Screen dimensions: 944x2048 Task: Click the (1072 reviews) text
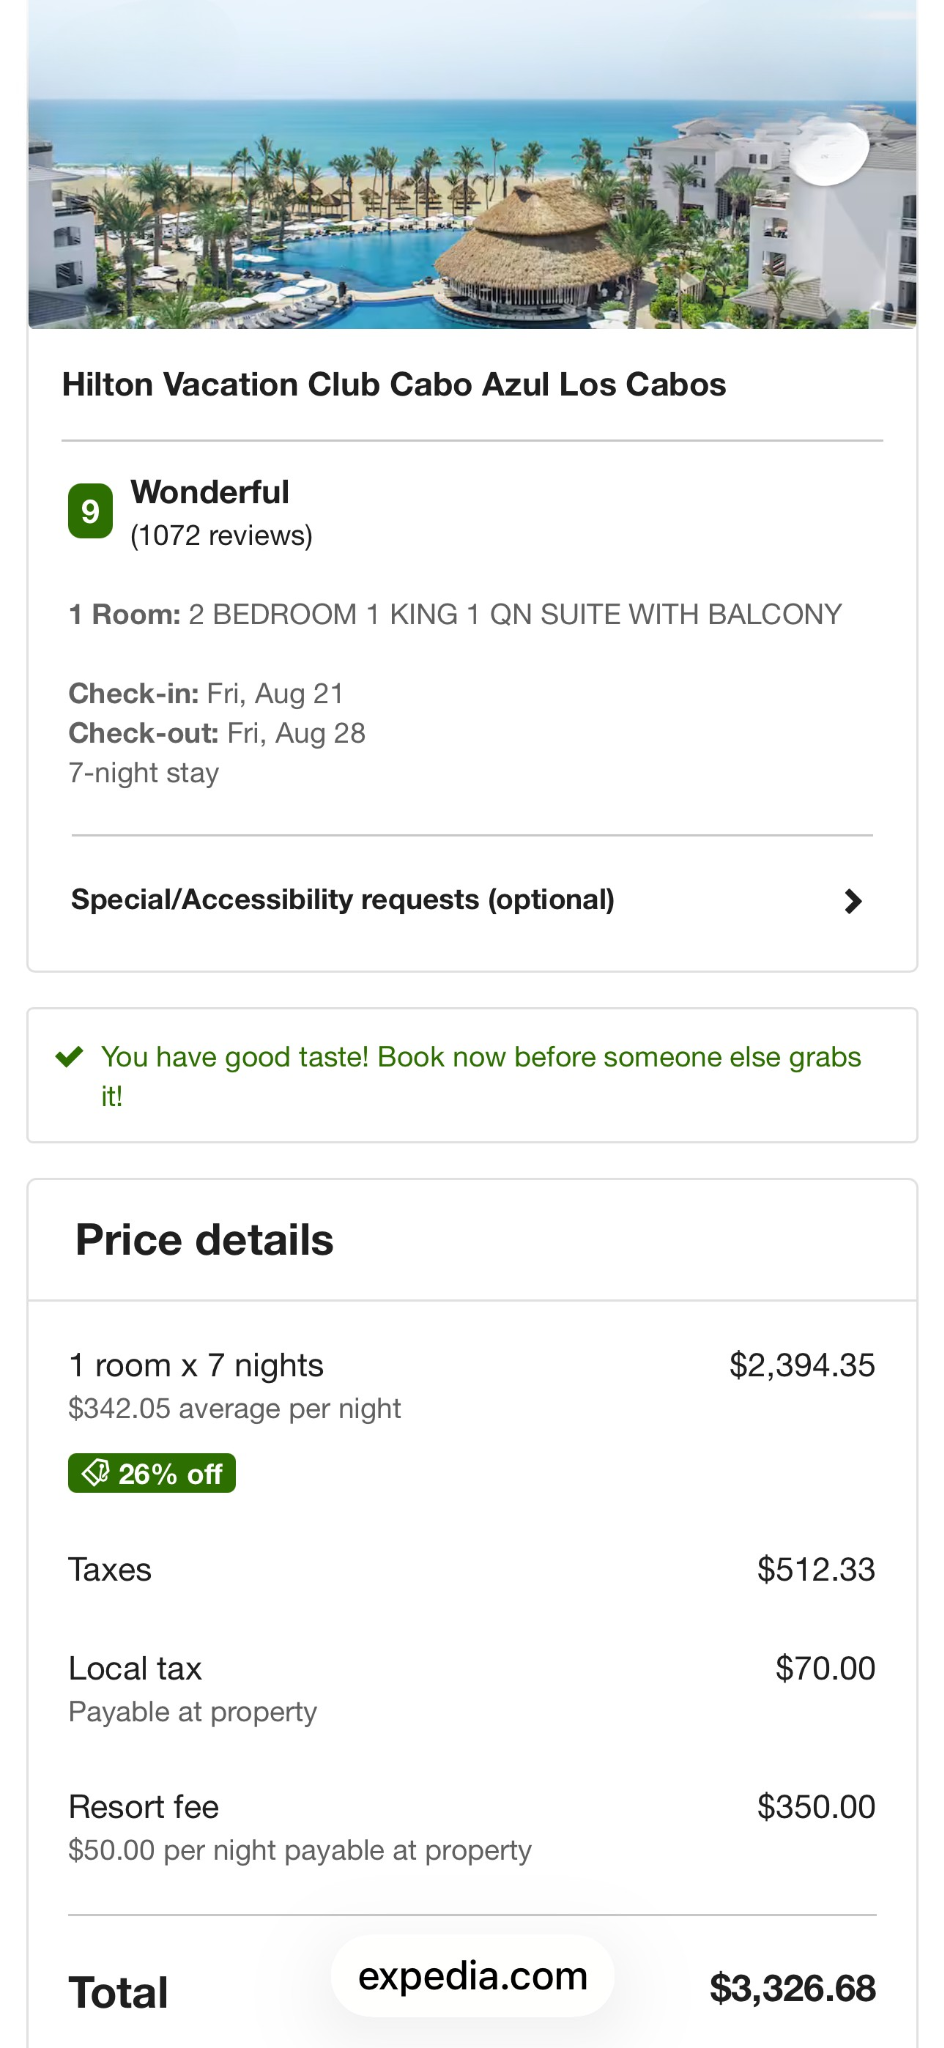click(221, 536)
